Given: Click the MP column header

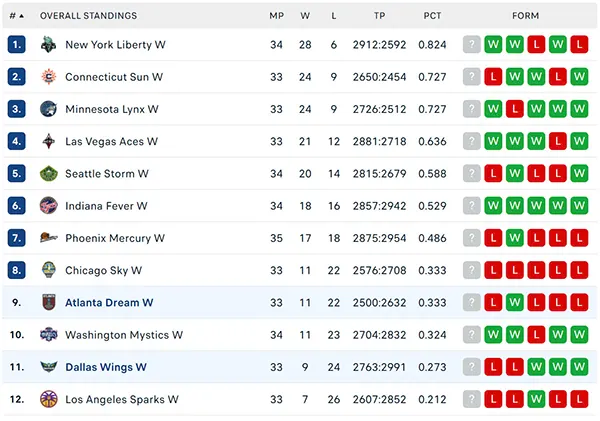Looking at the screenshot, I should click(x=276, y=16).
